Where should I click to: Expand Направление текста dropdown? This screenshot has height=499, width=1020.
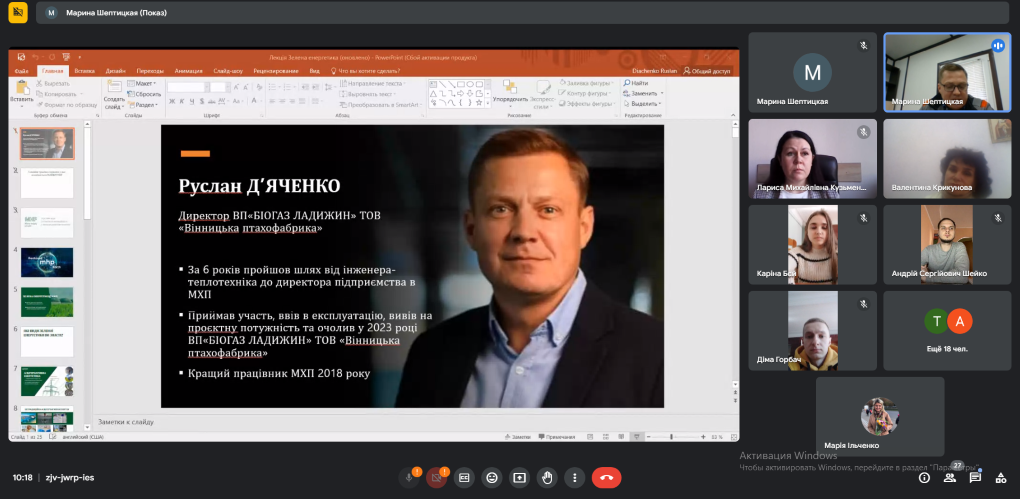(x=372, y=83)
